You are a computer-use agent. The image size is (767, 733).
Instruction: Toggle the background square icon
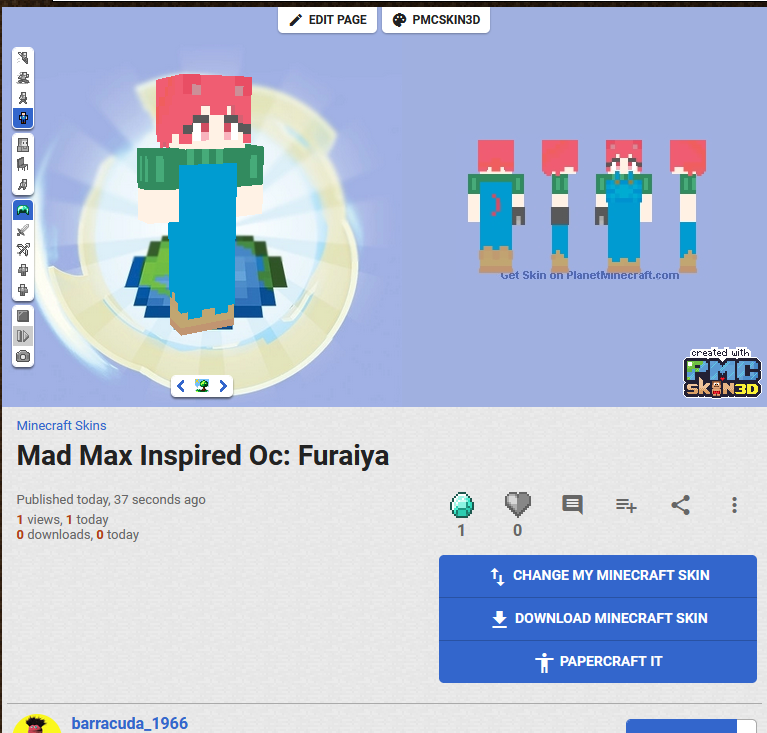[x=23, y=316]
